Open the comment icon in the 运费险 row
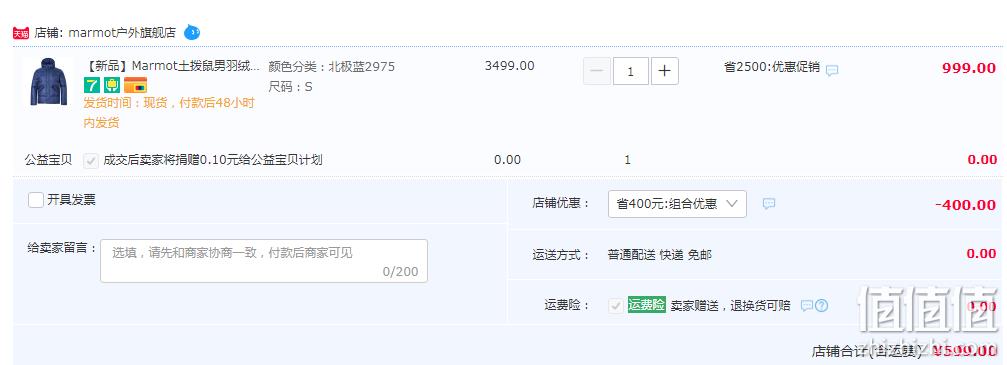The height and width of the screenshot is (365, 1007). 807,306
